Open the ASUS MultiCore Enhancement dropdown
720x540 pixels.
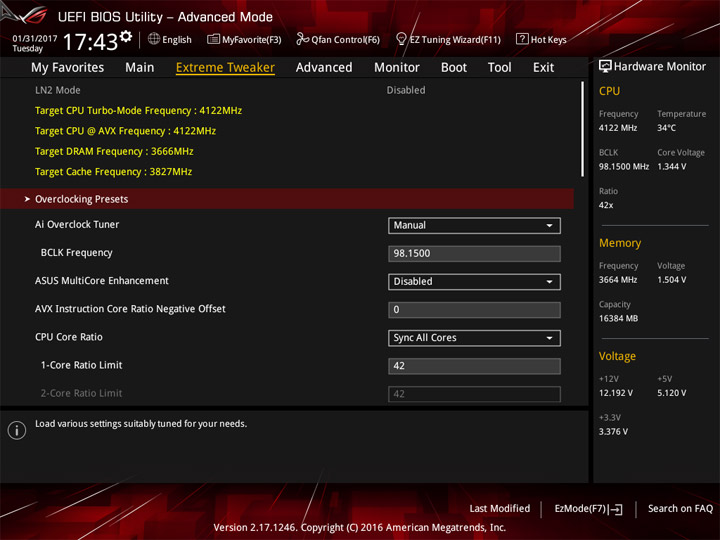(x=474, y=281)
